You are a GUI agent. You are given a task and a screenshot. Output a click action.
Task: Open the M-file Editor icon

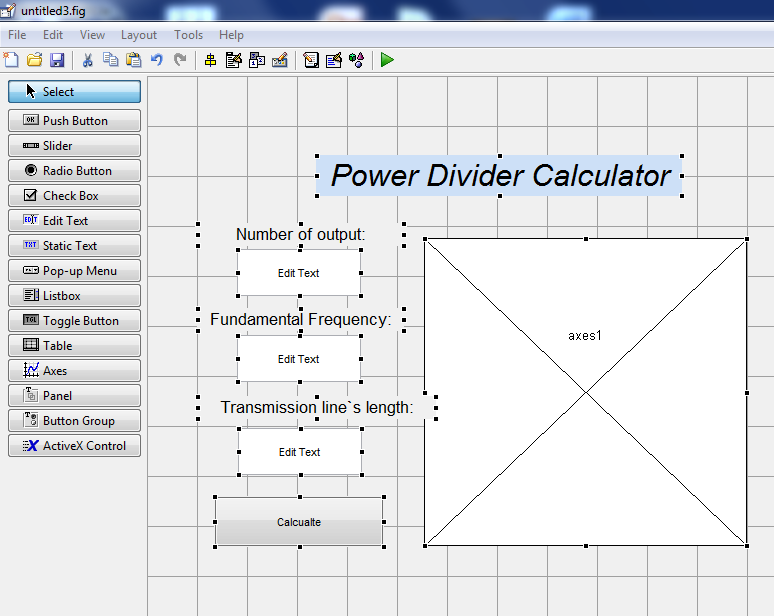coord(310,60)
